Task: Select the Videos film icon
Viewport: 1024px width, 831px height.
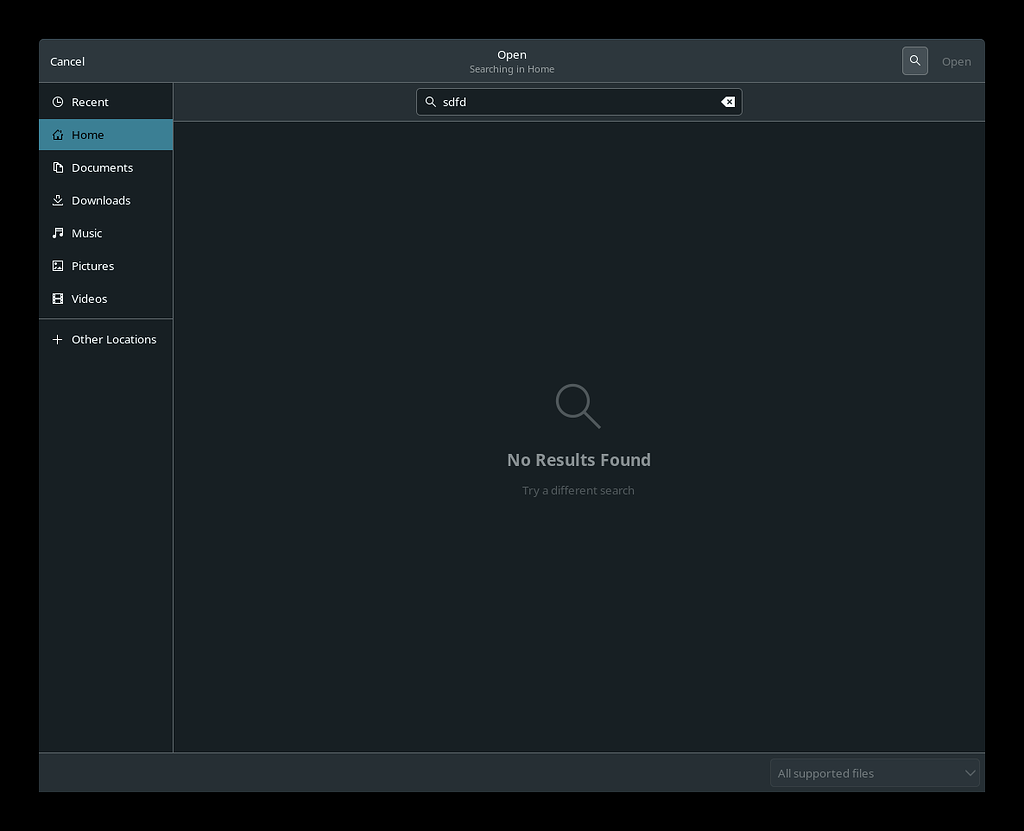Action: [58, 298]
